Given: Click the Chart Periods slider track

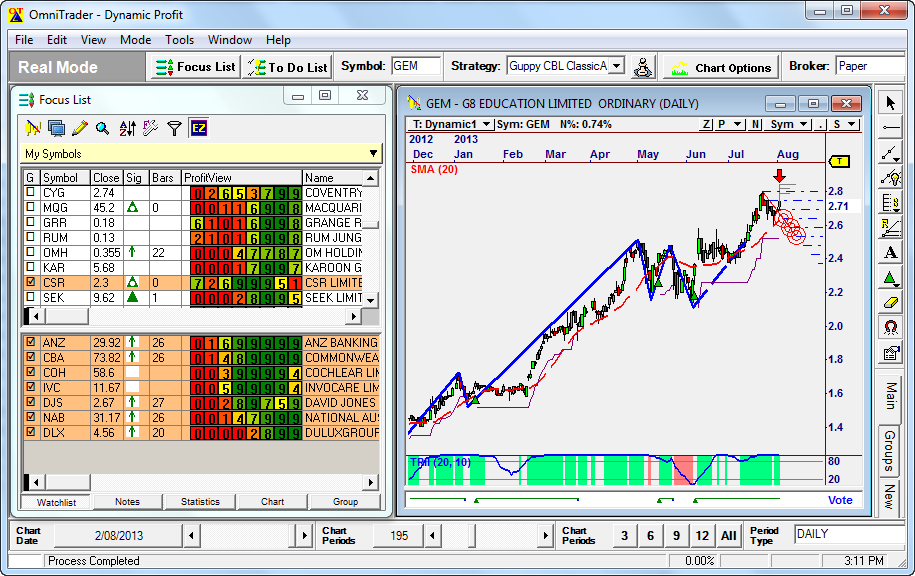Looking at the screenshot, I should click(490, 535).
